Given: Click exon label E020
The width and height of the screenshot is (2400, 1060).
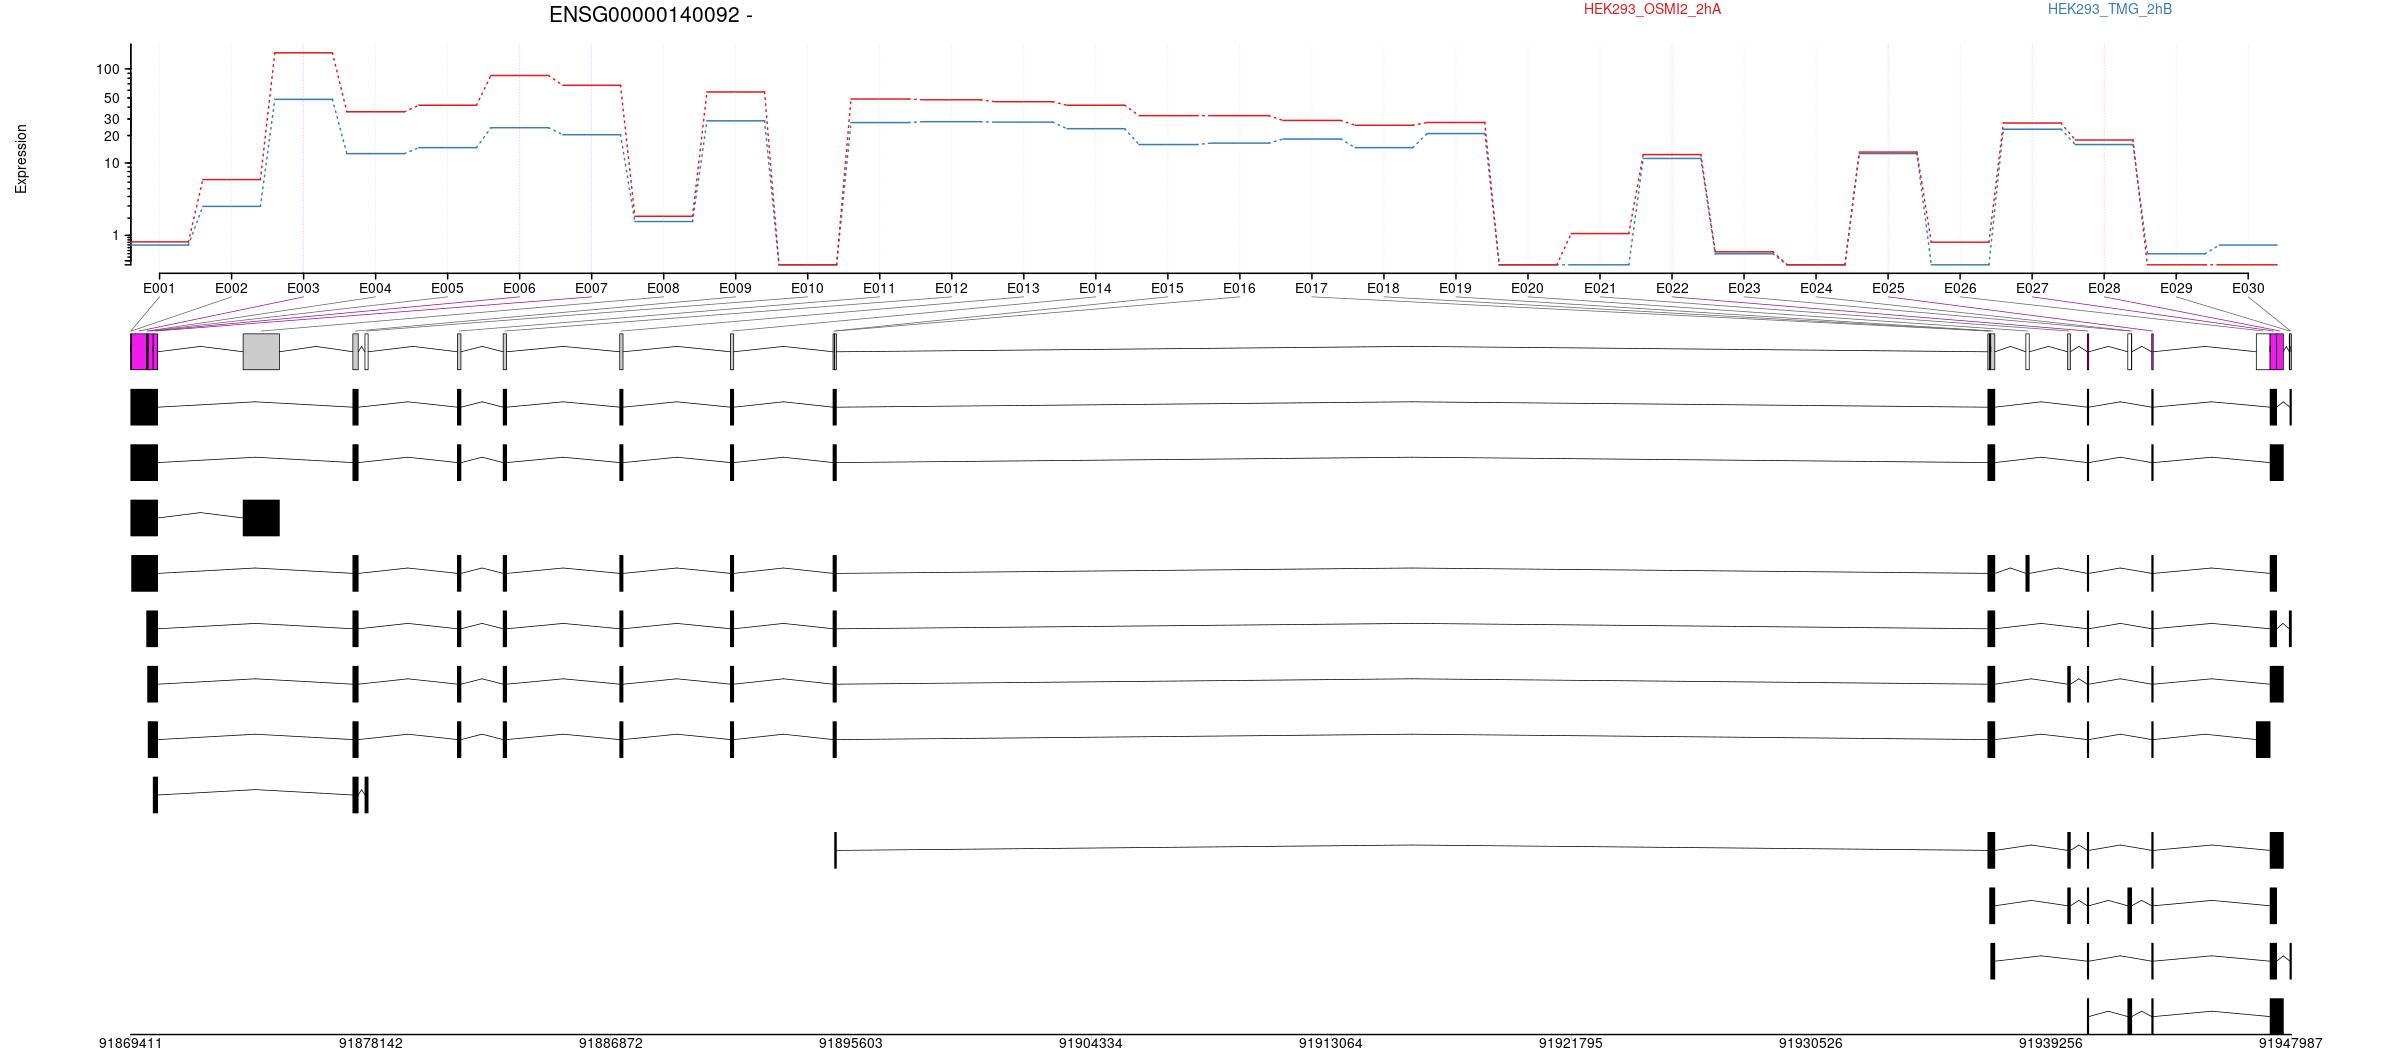Looking at the screenshot, I should click(1527, 288).
